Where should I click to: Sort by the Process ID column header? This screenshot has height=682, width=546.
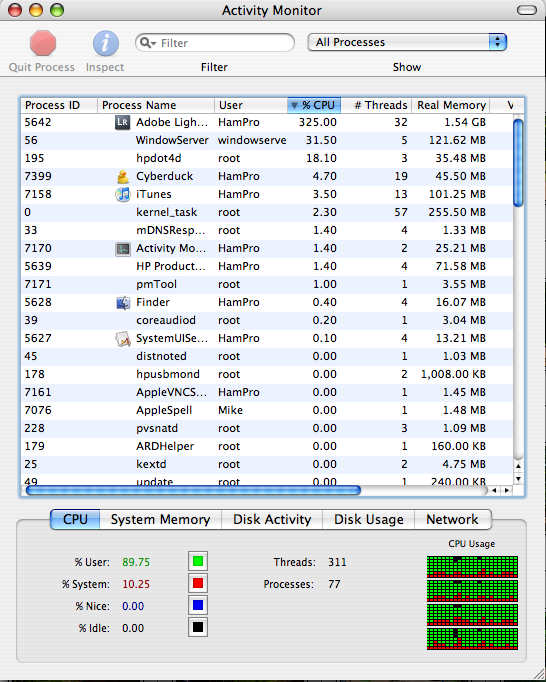click(x=59, y=105)
